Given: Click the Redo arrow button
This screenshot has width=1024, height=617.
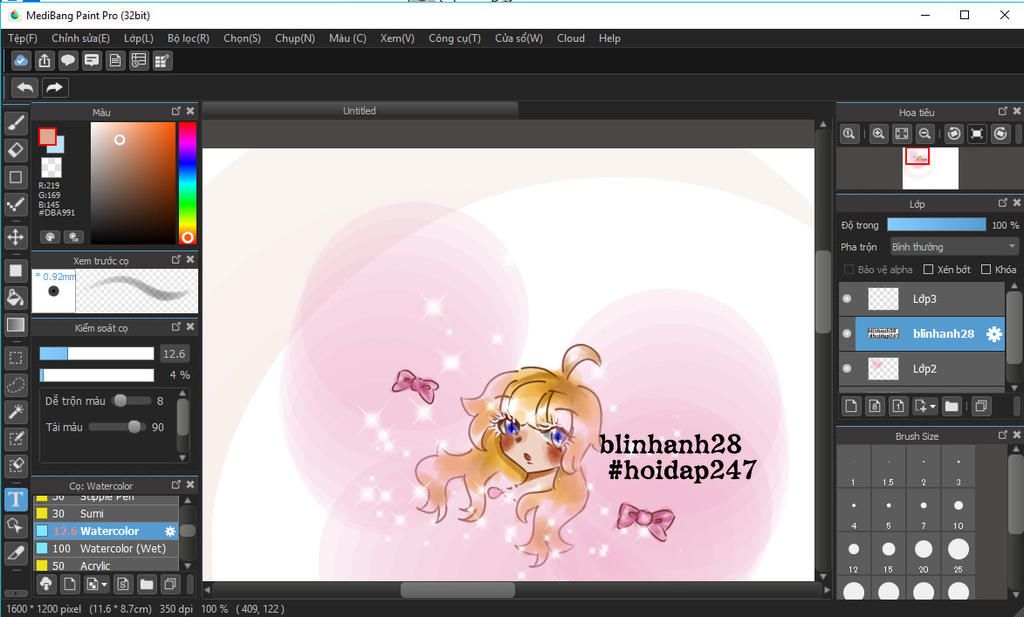Looking at the screenshot, I should 55,87.
